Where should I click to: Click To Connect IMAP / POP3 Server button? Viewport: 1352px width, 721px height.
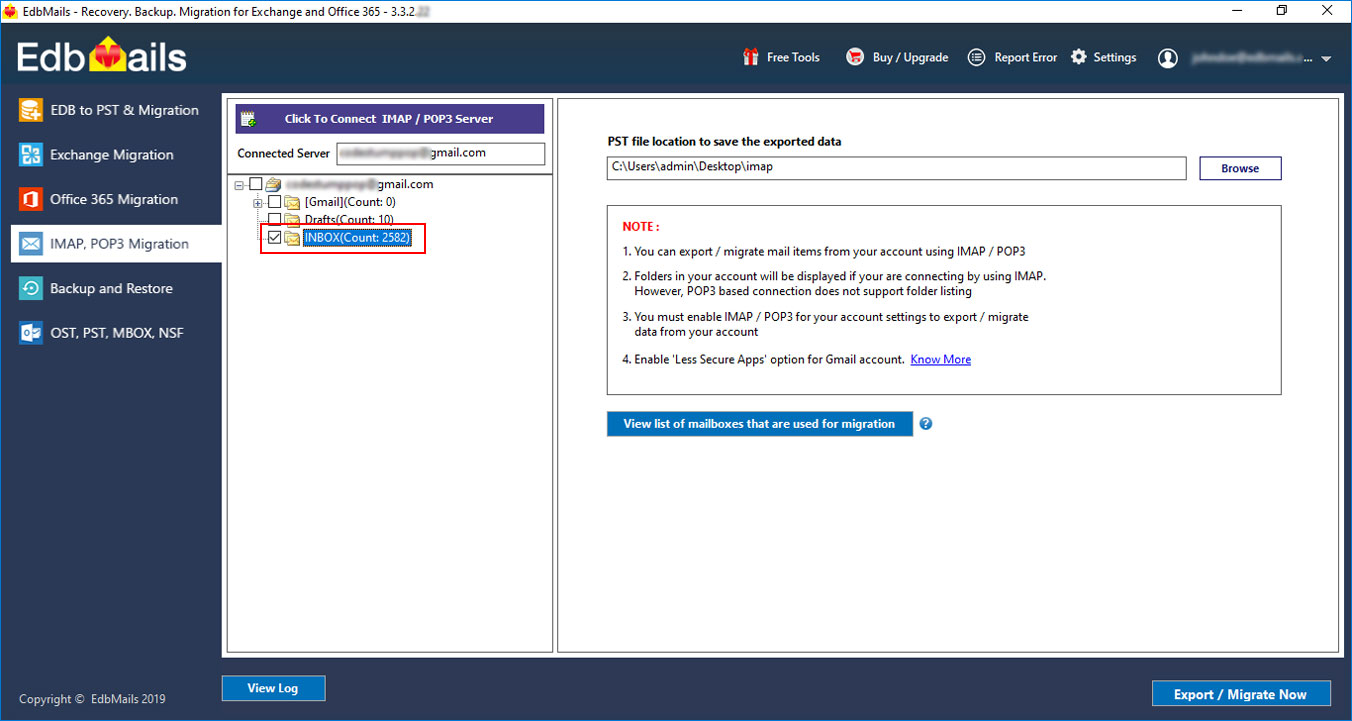[x=390, y=119]
